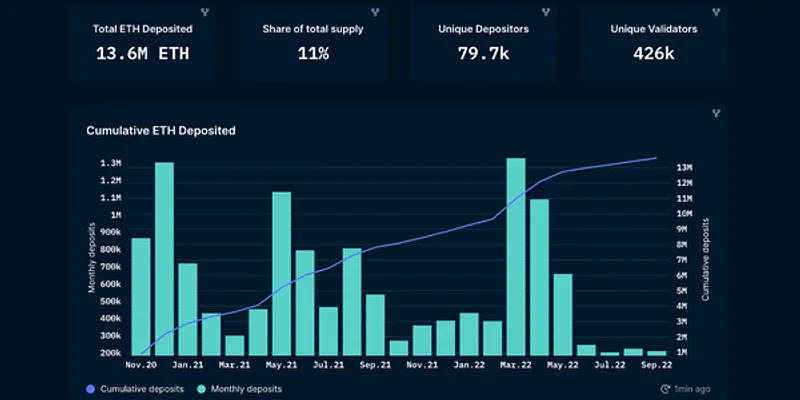Click the Sep.22 x-axis label
This screenshot has height=400, width=800.
click(657, 365)
